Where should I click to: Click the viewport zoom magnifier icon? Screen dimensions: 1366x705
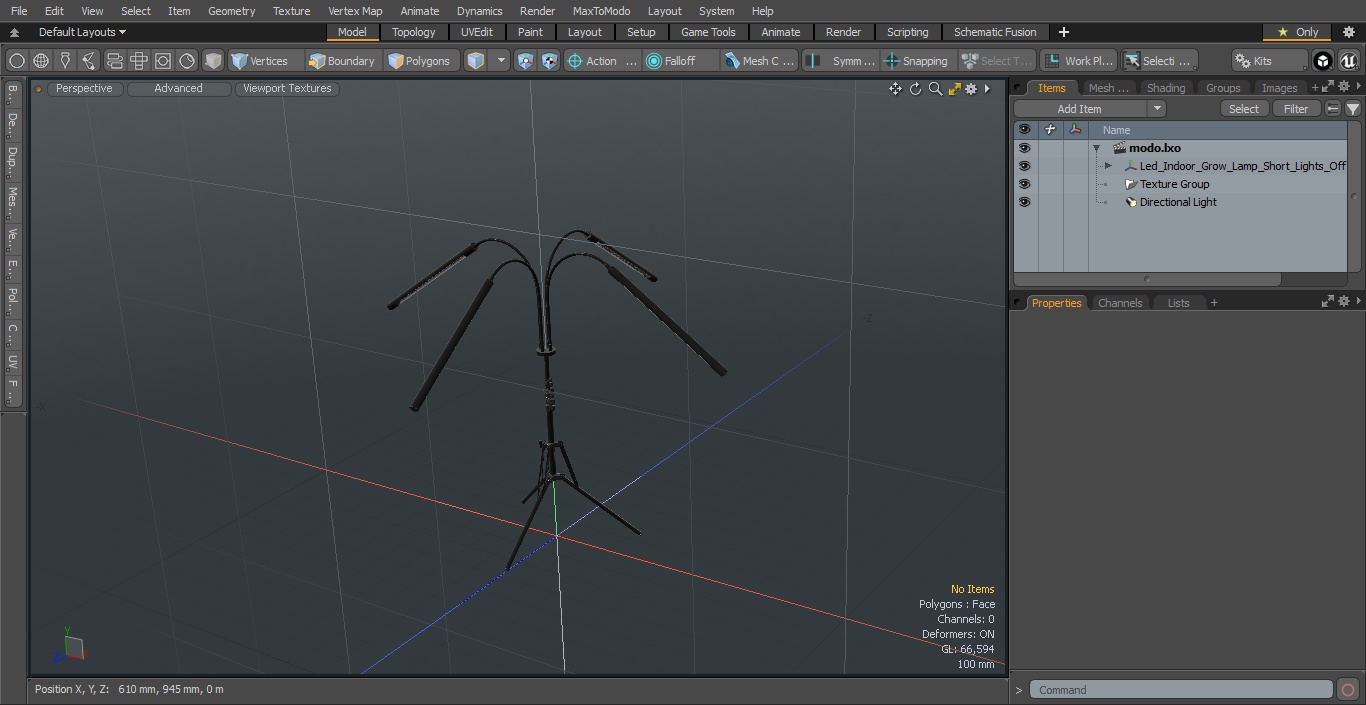[x=935, y=89]
